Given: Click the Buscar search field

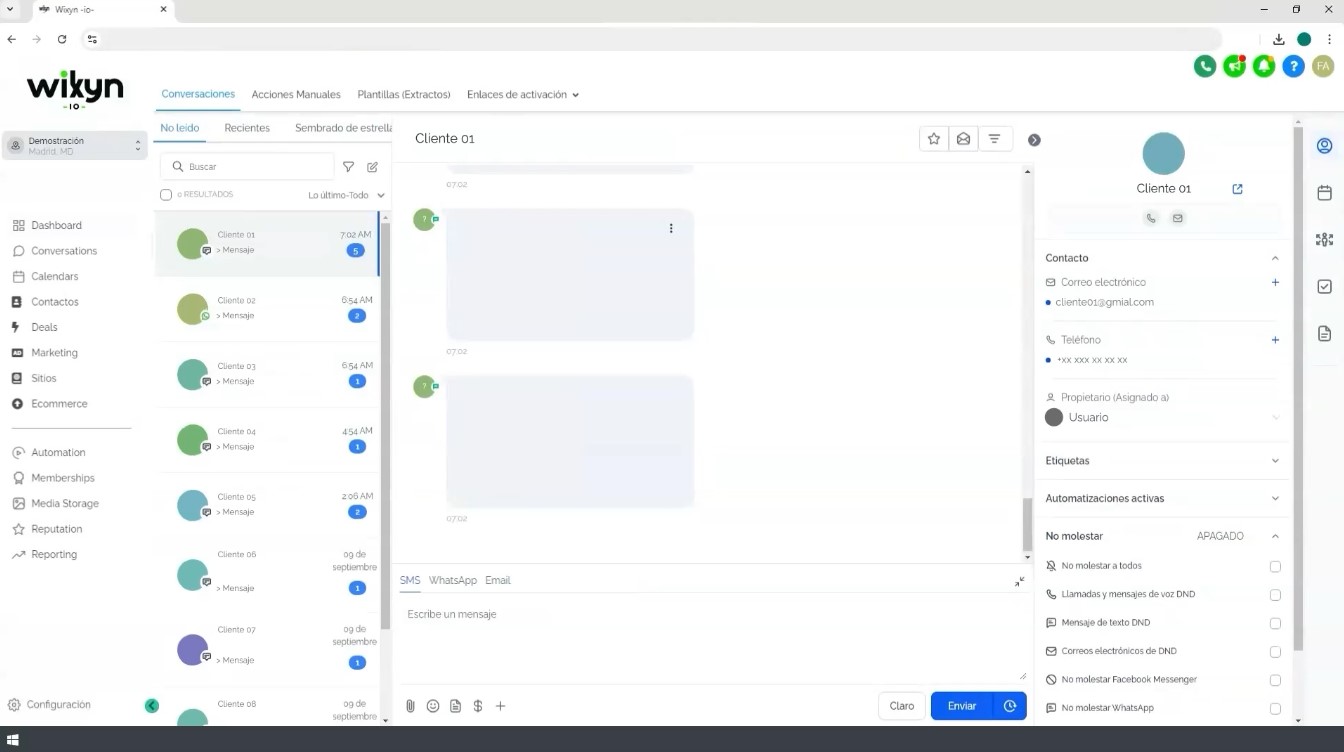Looking at the screenshot, I should 248,167.
